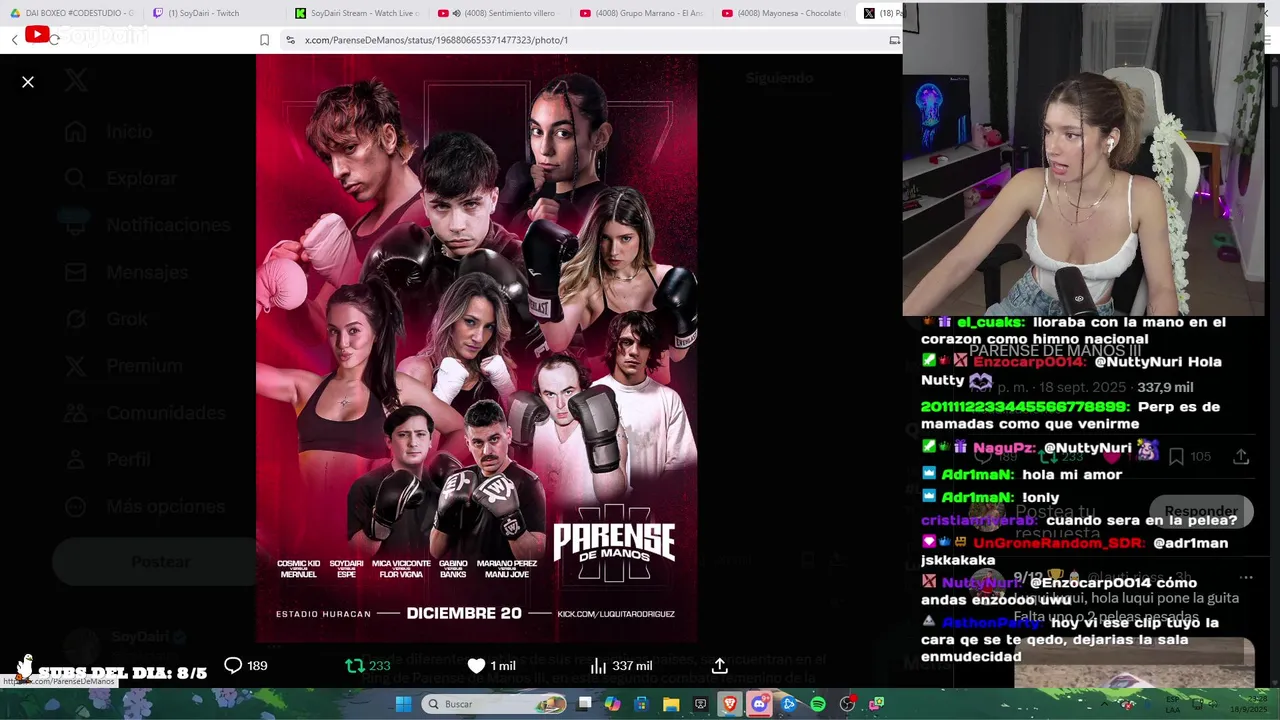Click the Buscar taskbar search box
This screenshot has height=720, width=1280.
coord(495,704)
